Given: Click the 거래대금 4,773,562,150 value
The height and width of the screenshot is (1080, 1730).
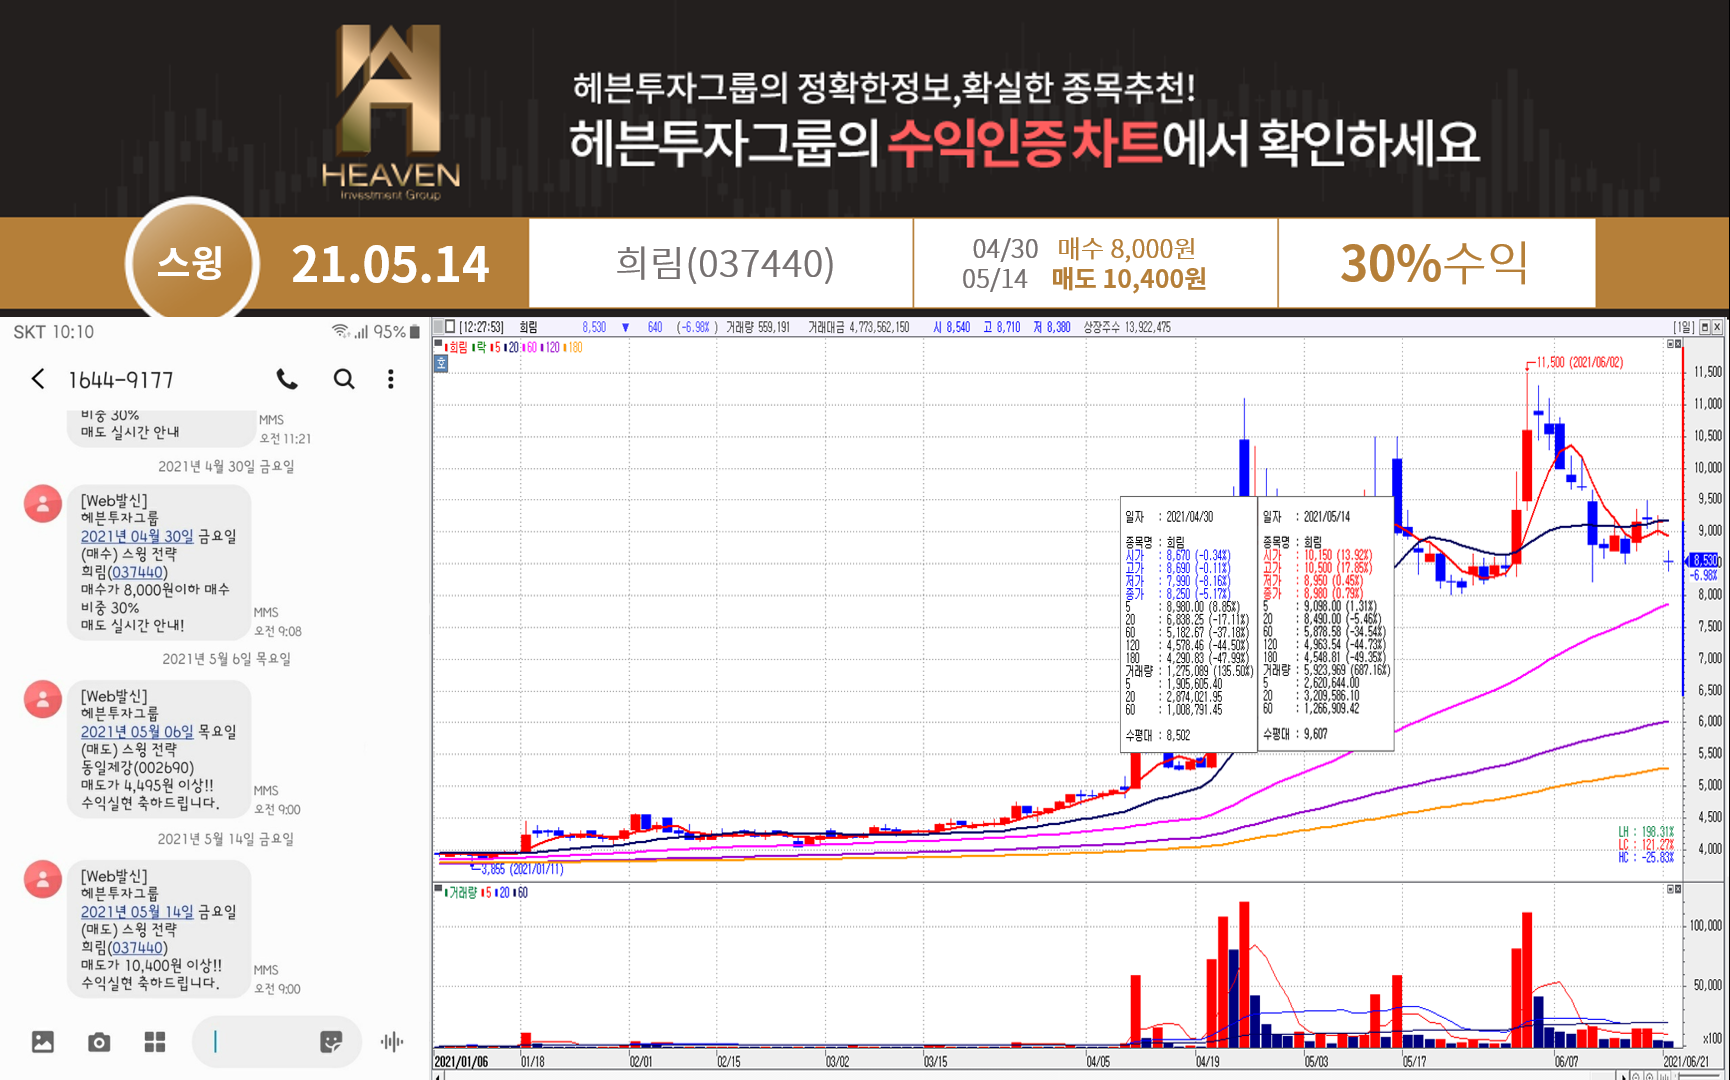Looking at the screenshot, I should 859,327.
